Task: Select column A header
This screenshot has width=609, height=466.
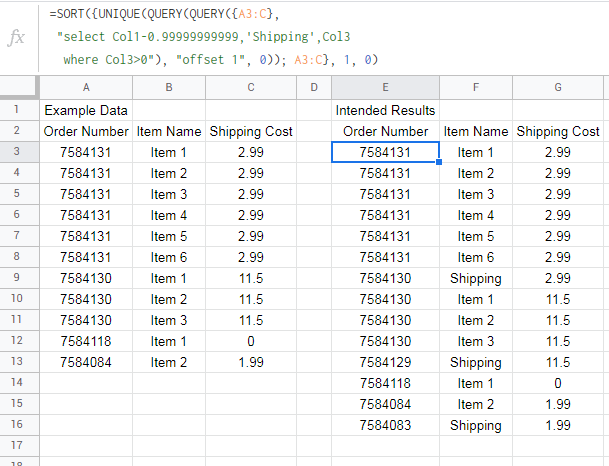Action: click(86, 87)
